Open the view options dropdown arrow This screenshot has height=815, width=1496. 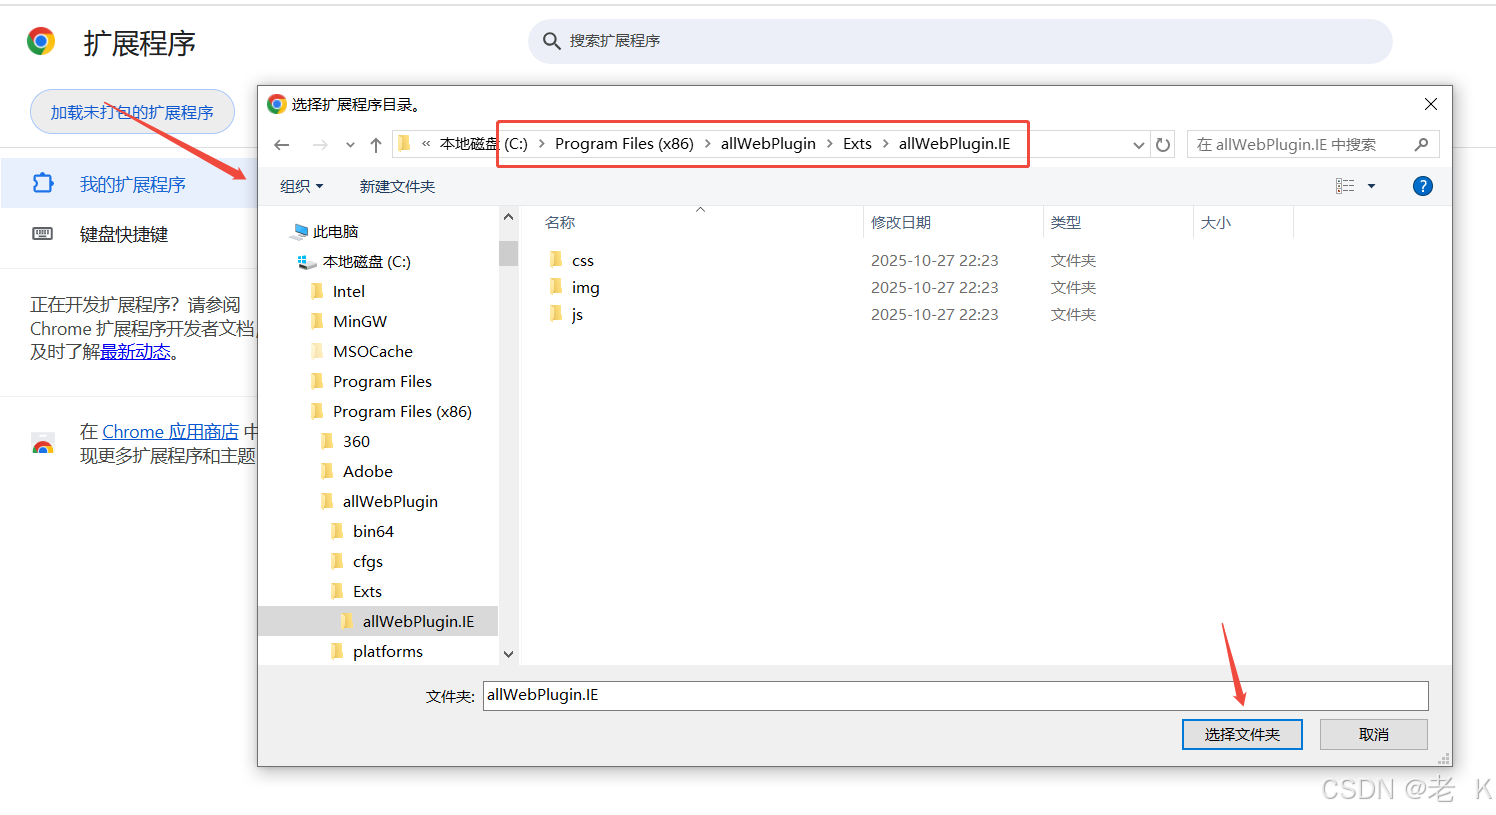point(1371,186)
